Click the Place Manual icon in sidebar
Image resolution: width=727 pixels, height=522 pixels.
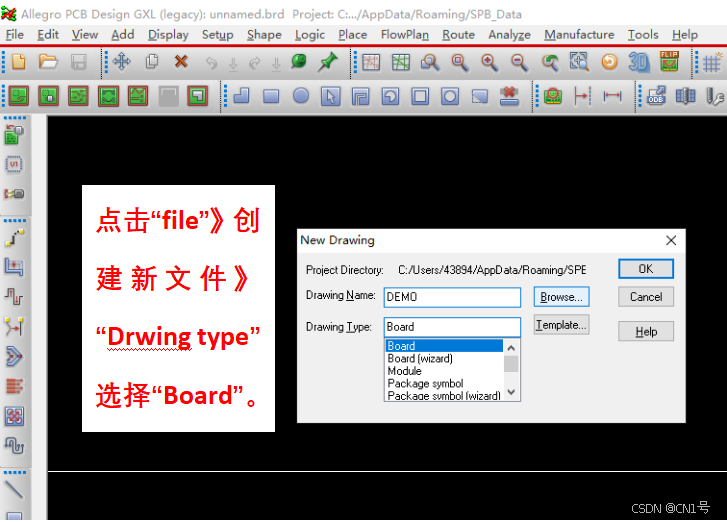14,134
